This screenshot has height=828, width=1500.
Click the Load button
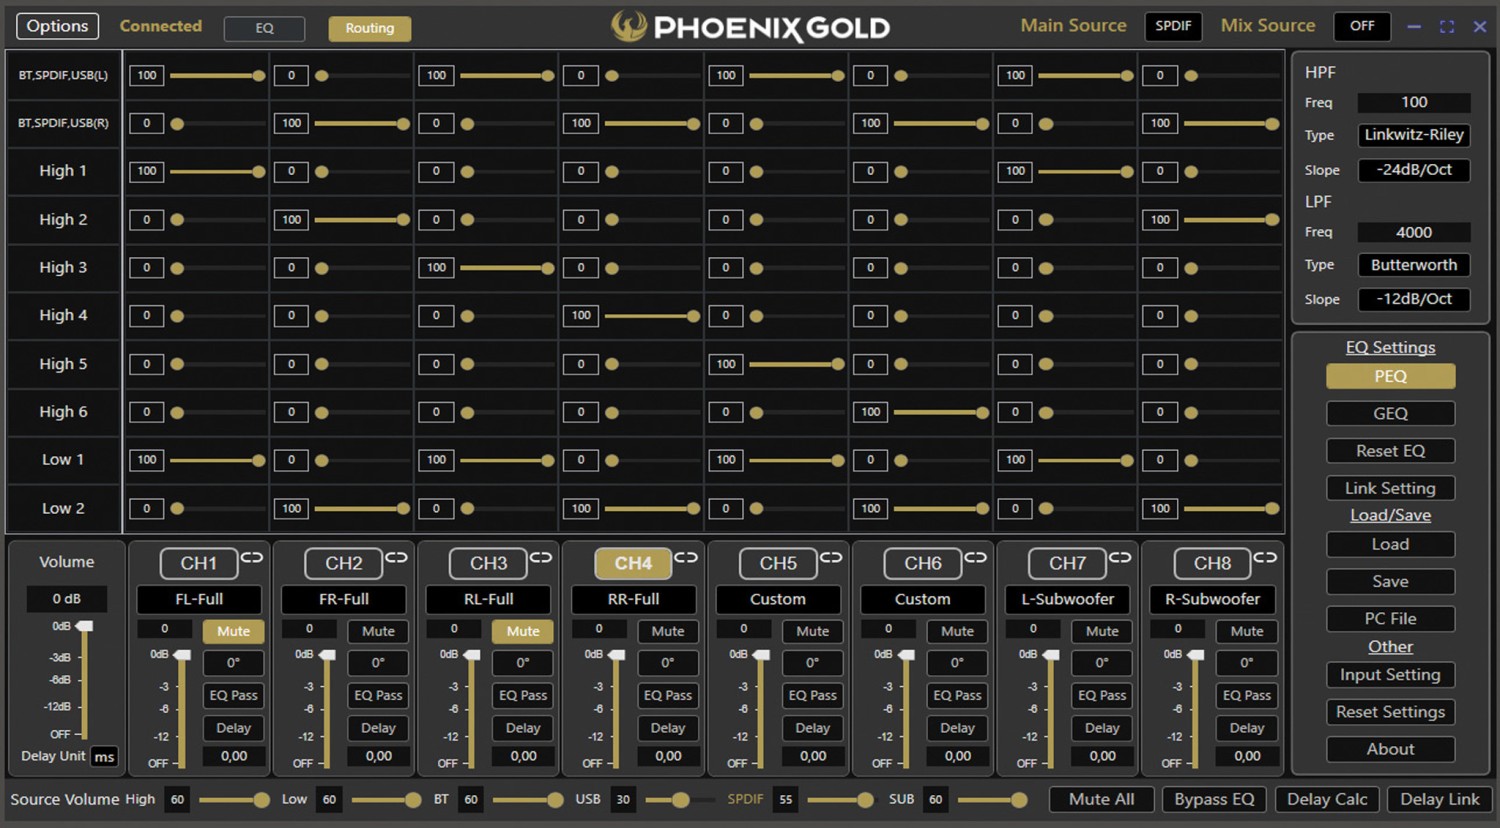pos(1390,544)
